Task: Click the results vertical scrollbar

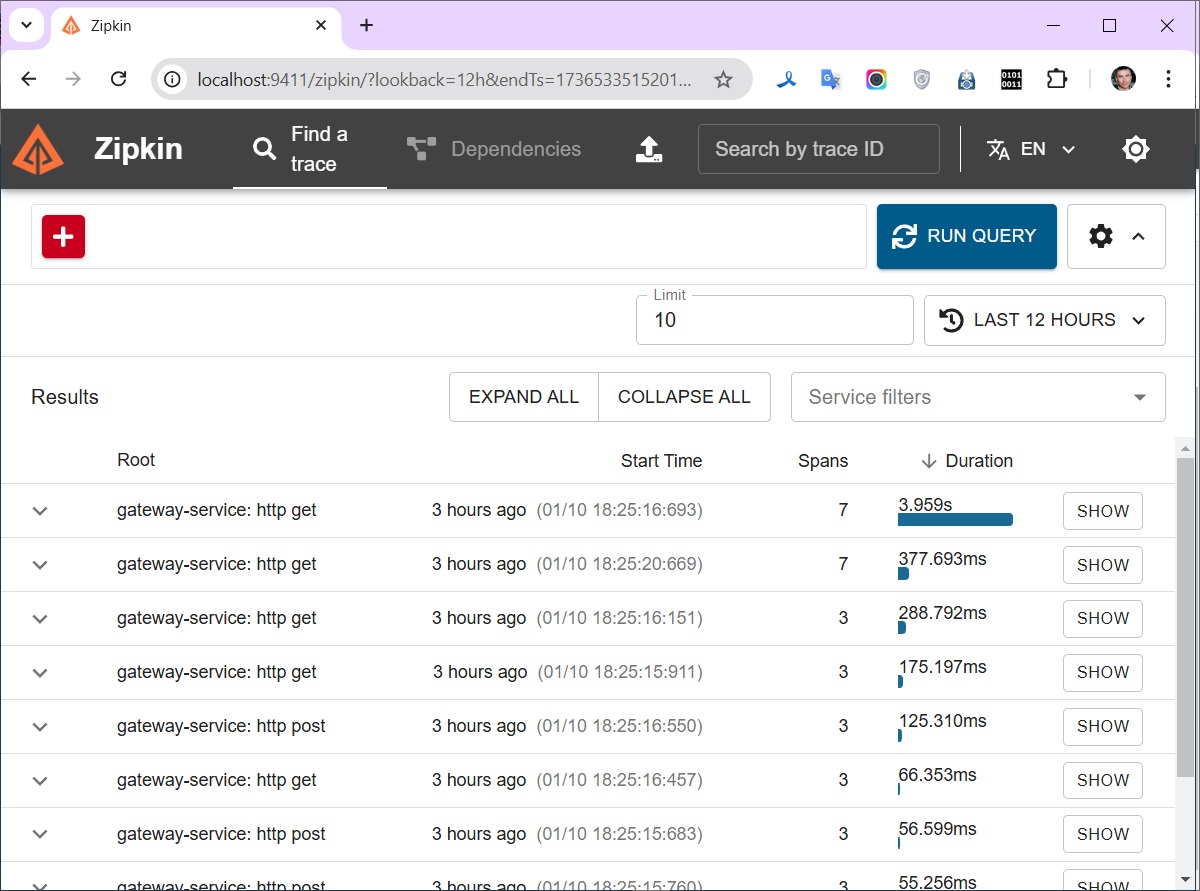Action: tap(1185, 620)
